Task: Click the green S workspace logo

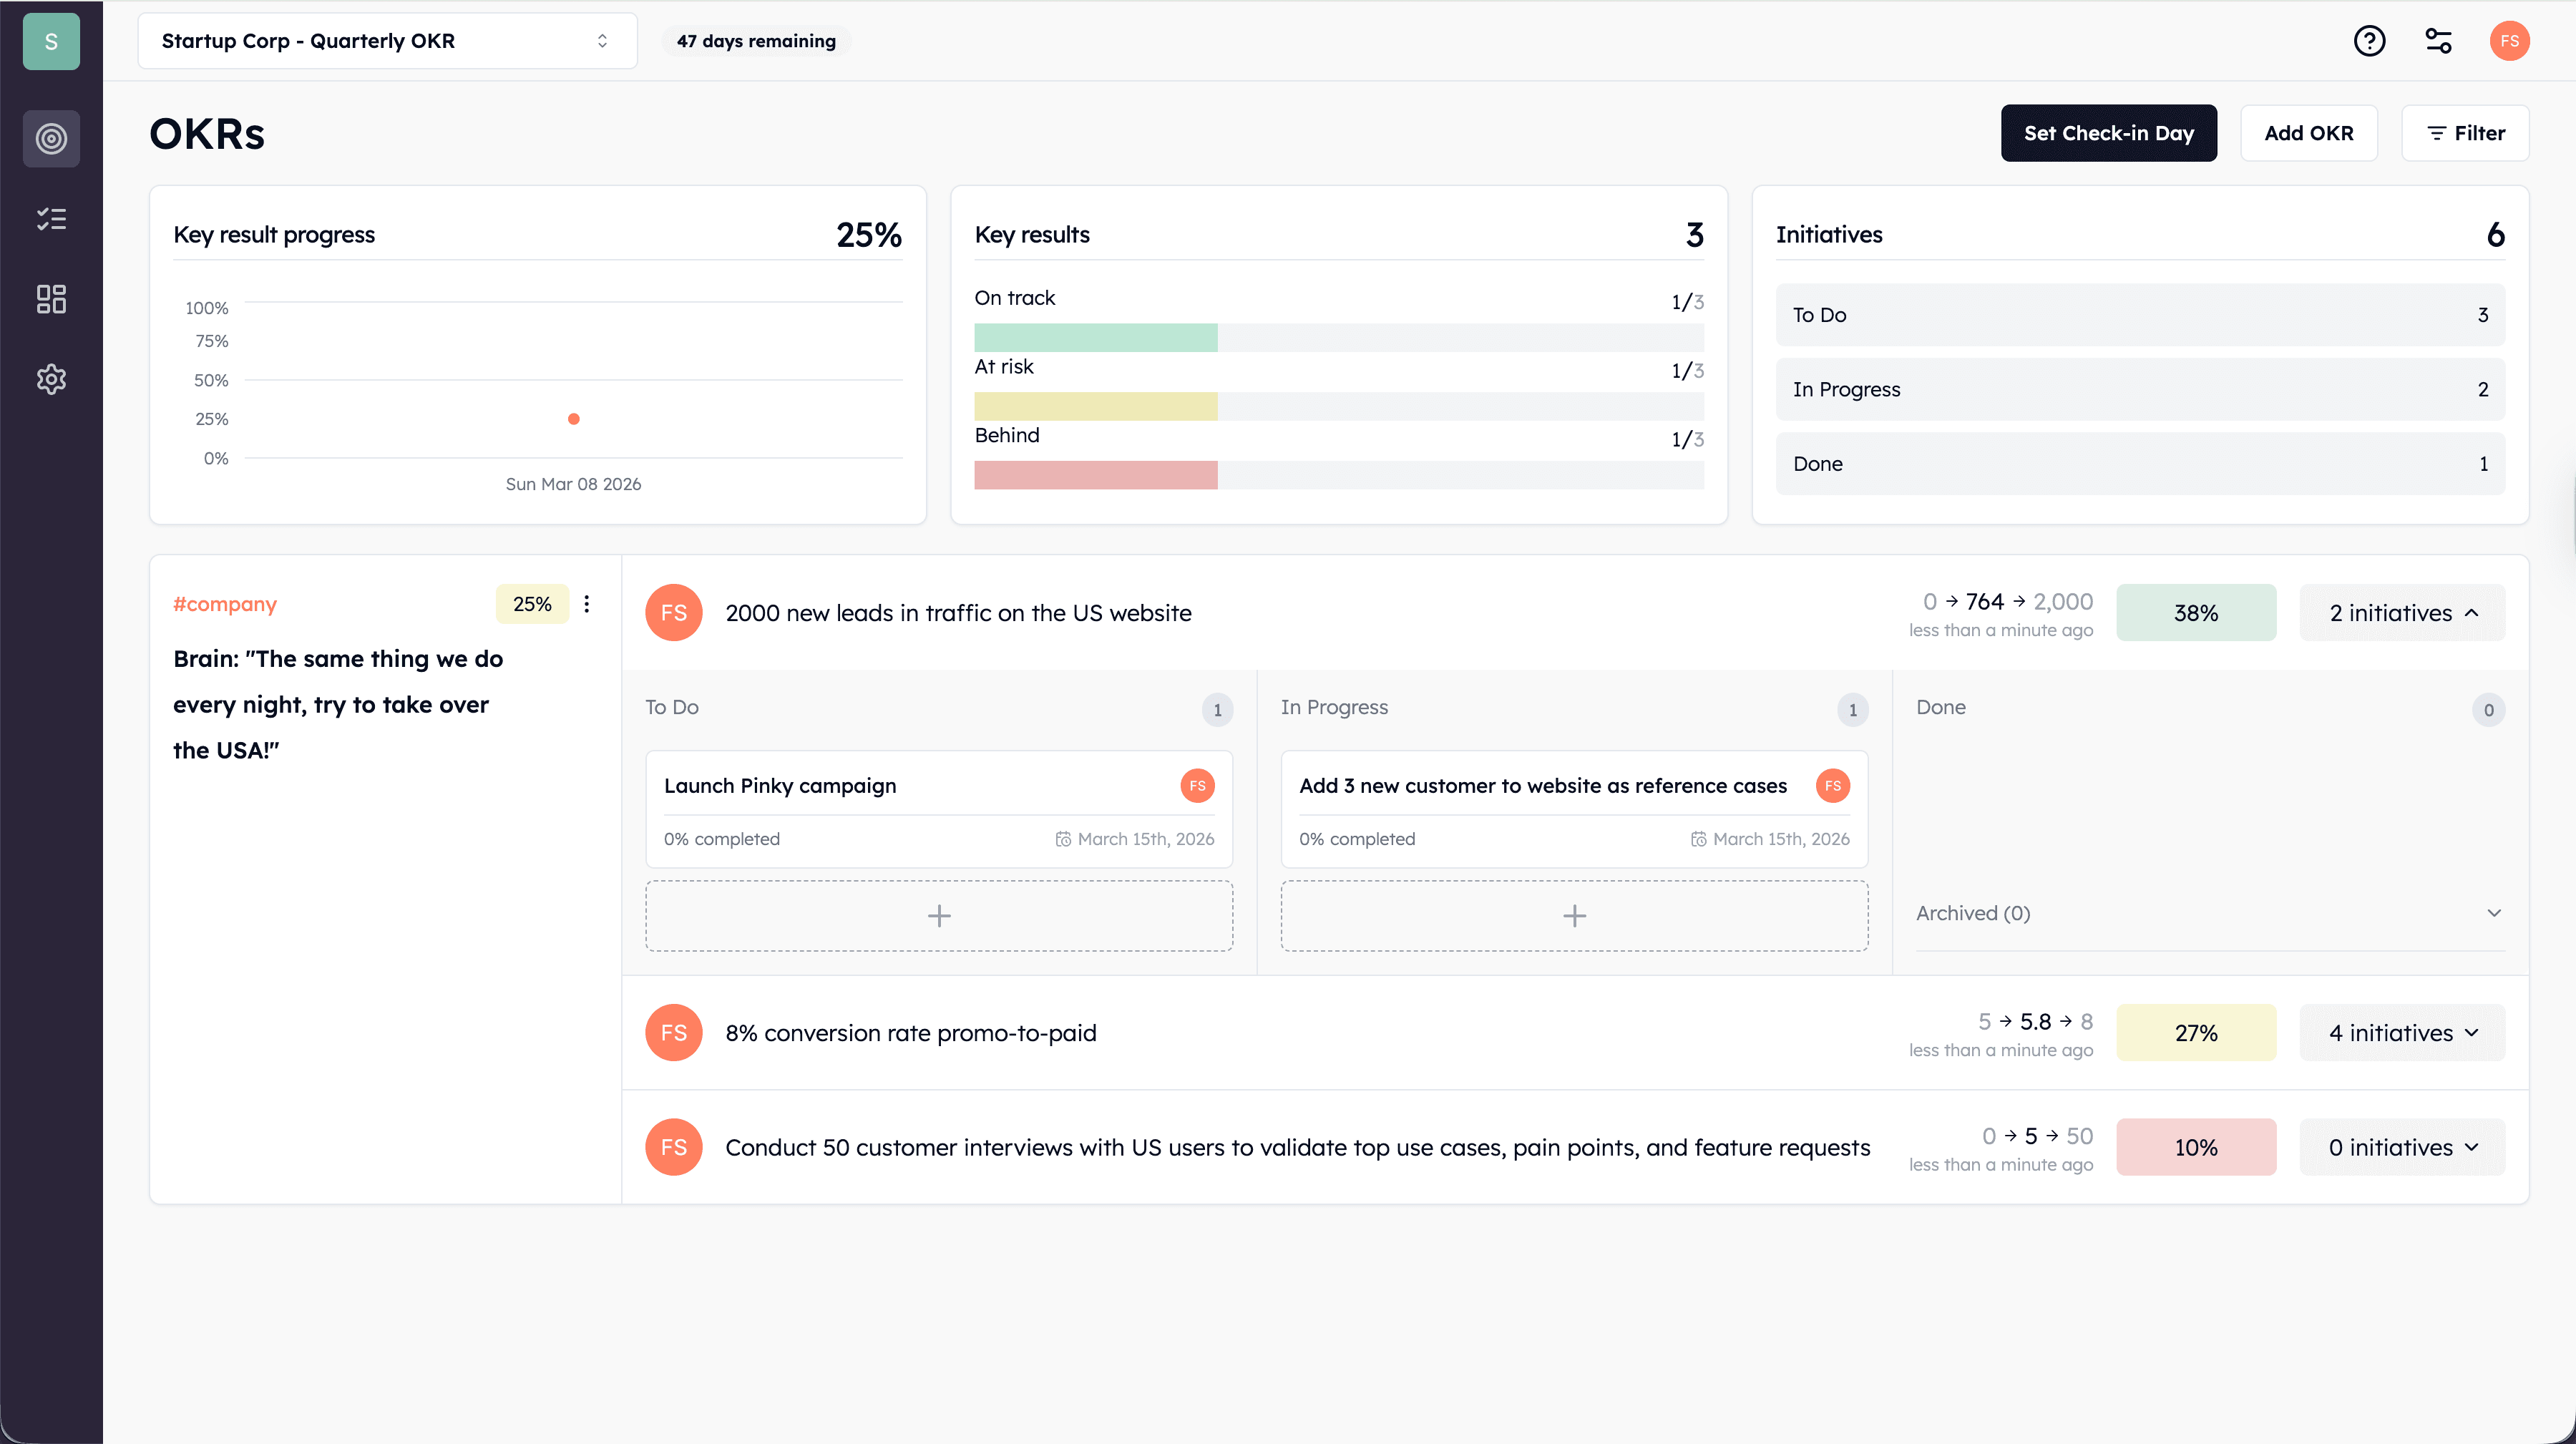Action: (x=51, y=41)
